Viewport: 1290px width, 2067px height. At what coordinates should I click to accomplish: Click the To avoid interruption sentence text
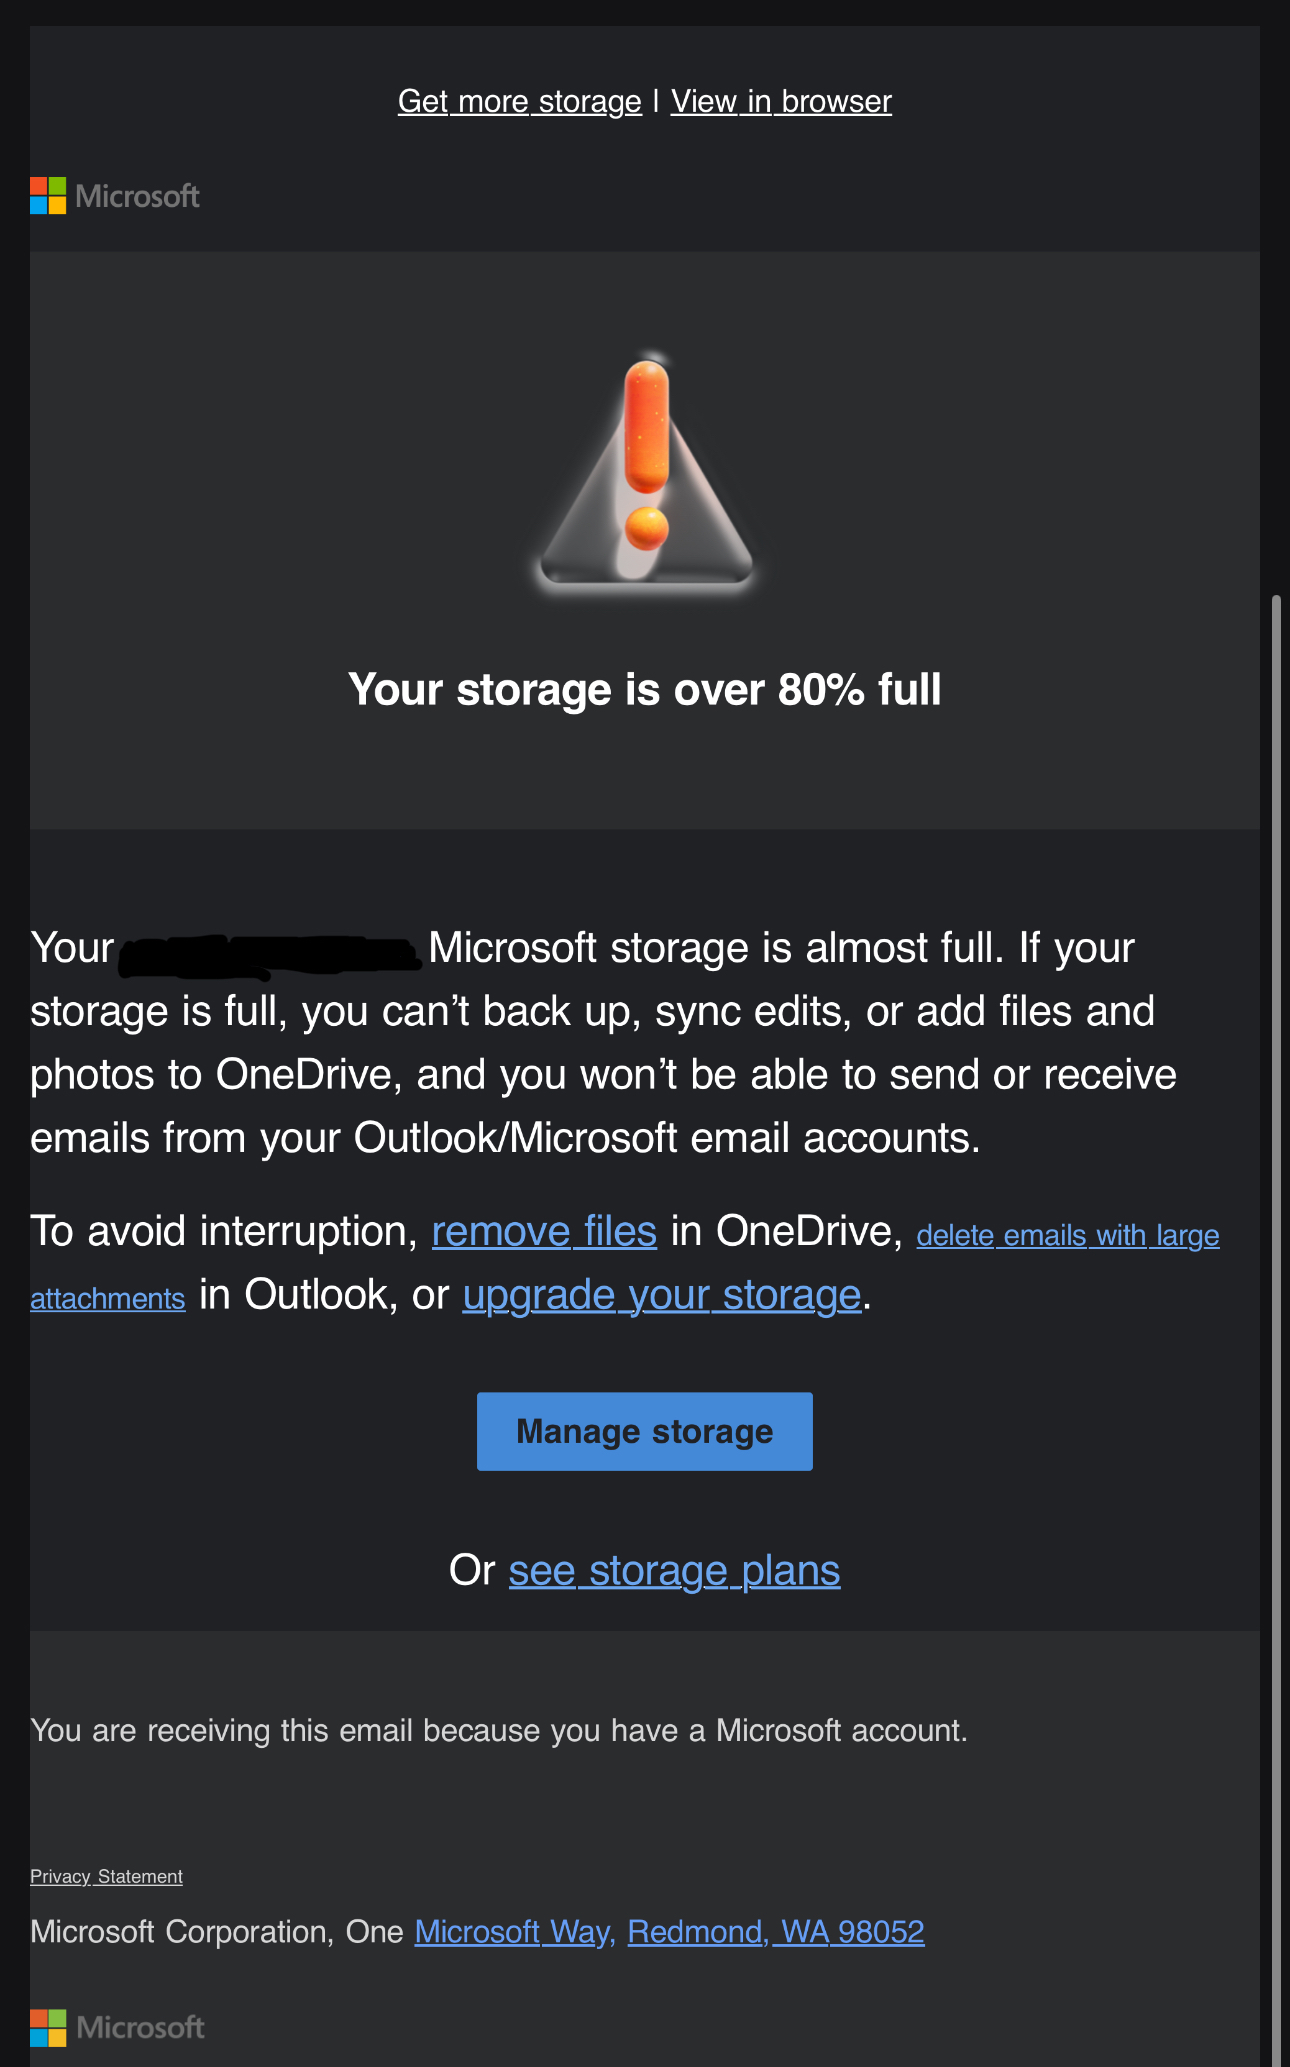click(x=224, y=1231)
